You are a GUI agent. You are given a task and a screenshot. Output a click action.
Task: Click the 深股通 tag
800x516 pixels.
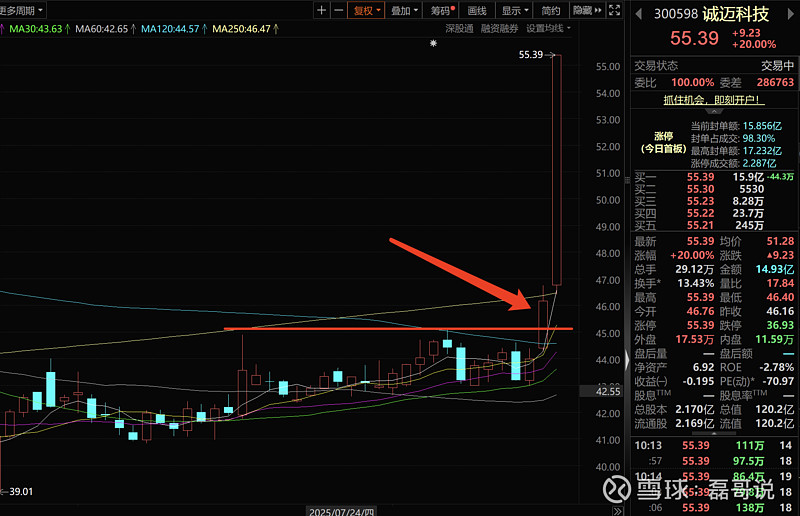point(459,29)
